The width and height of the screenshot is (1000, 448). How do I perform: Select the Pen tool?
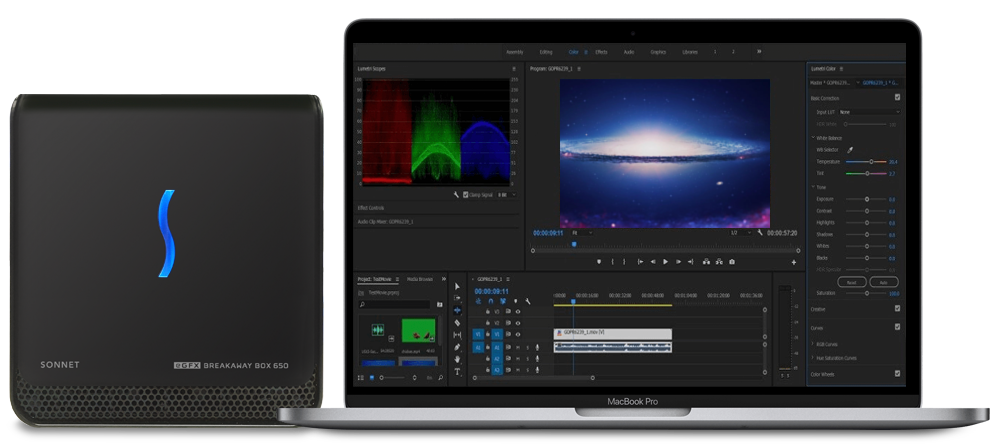[457, 347]
